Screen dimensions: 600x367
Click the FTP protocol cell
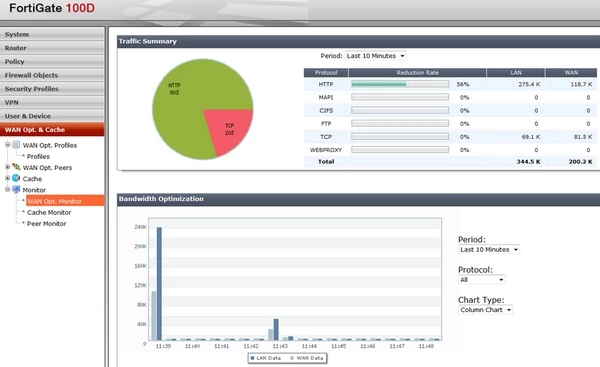pos(326,124)
